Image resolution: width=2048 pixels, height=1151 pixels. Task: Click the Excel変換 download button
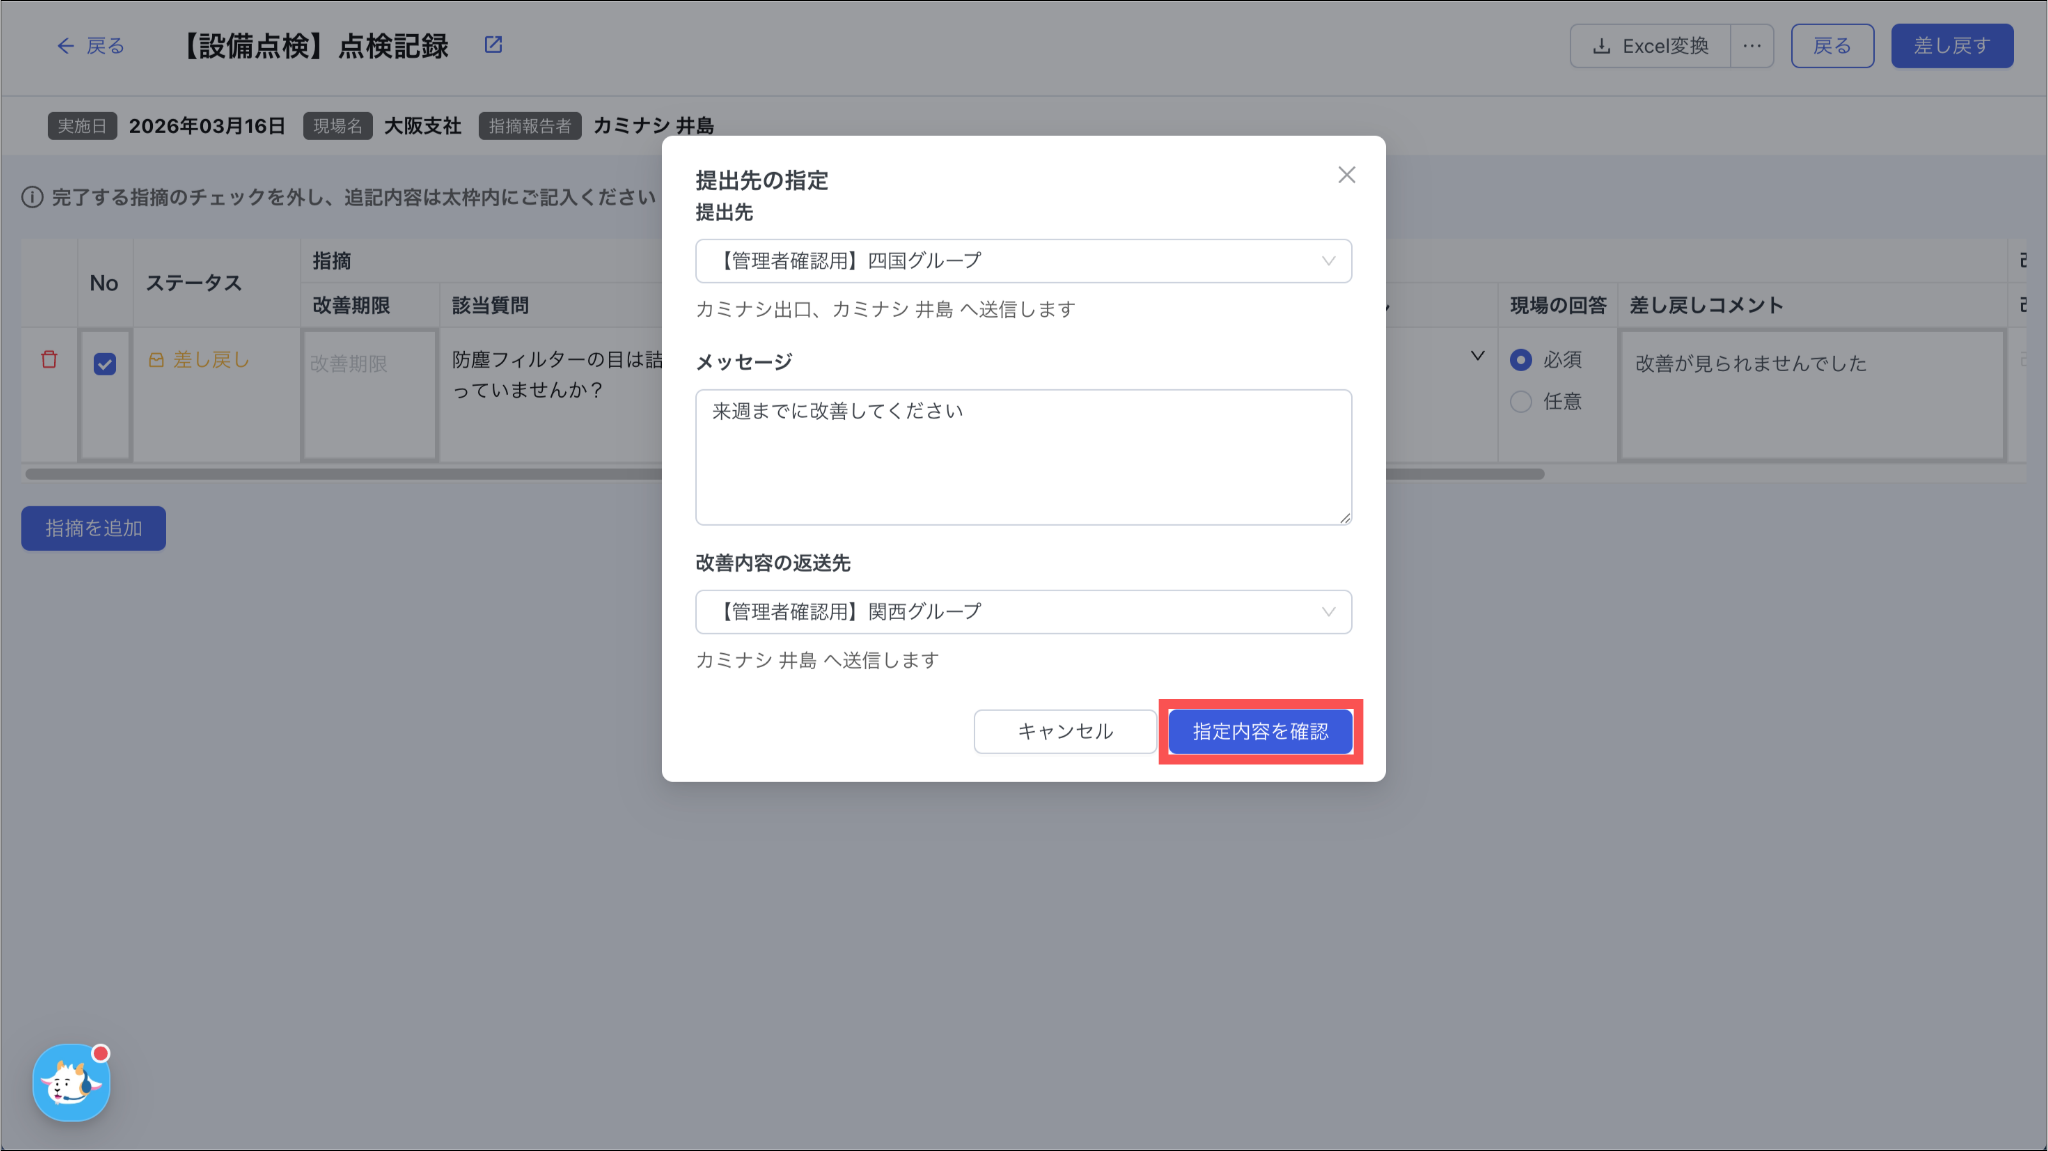click(1651, 46)
